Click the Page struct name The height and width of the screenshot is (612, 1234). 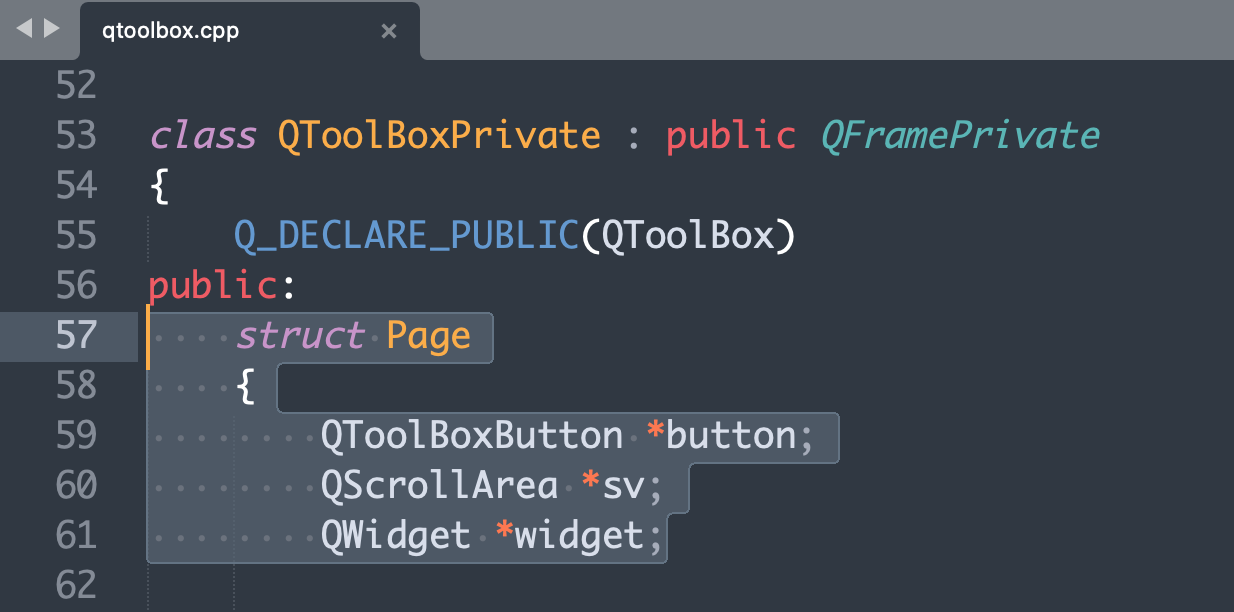click(x=428, y=335)
